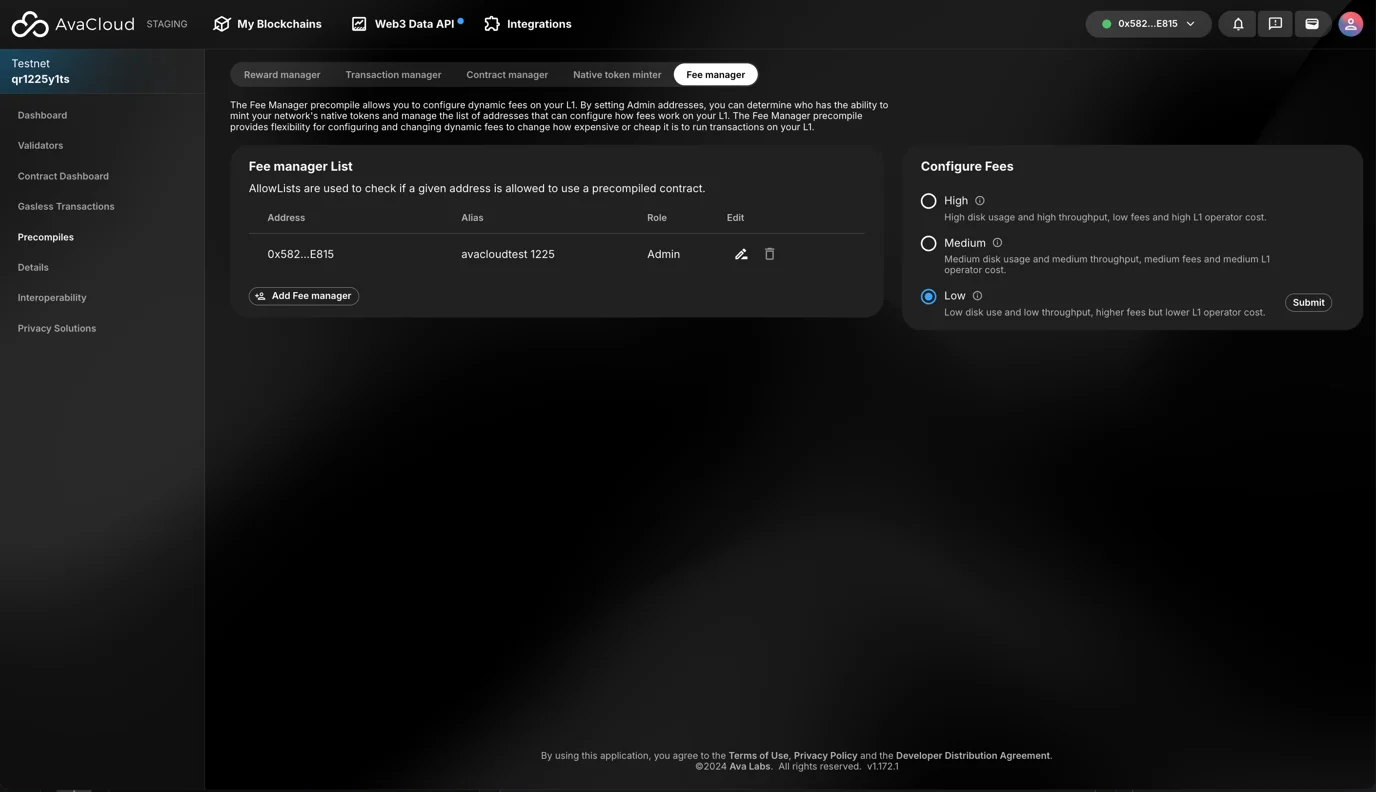Open the user profile avatar
Viewport: 1376px width, 792px height.
click(x=1350, y=24)
